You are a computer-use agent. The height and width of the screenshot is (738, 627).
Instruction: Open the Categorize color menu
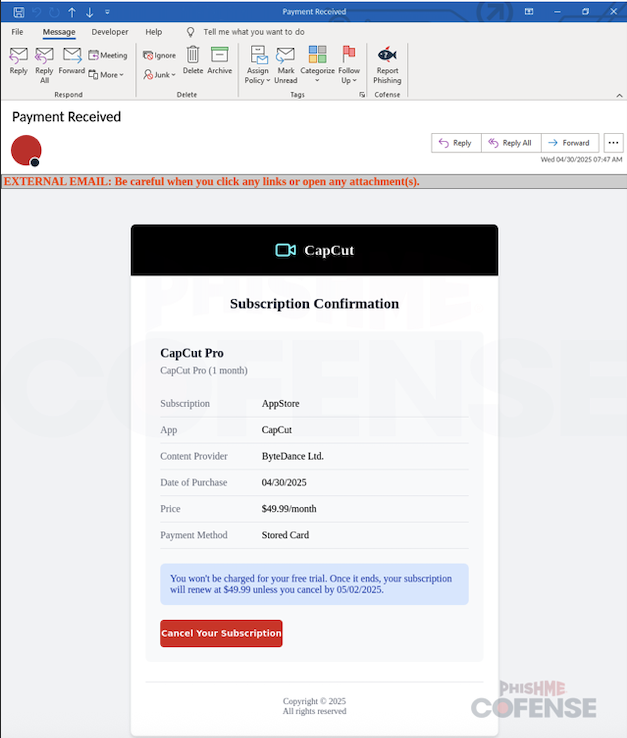pyautogui.click(x=317, y=64)
